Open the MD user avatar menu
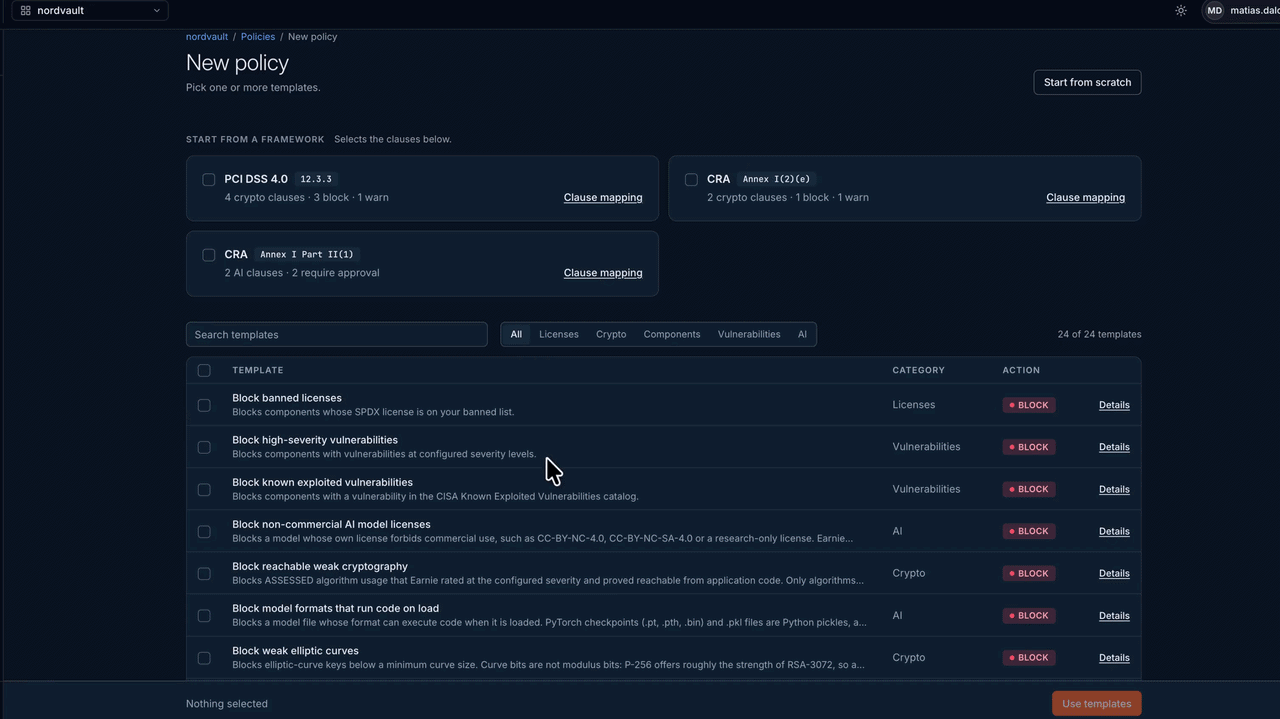The height and width of the screenshot is (719, 1280). pos(1214,11)
